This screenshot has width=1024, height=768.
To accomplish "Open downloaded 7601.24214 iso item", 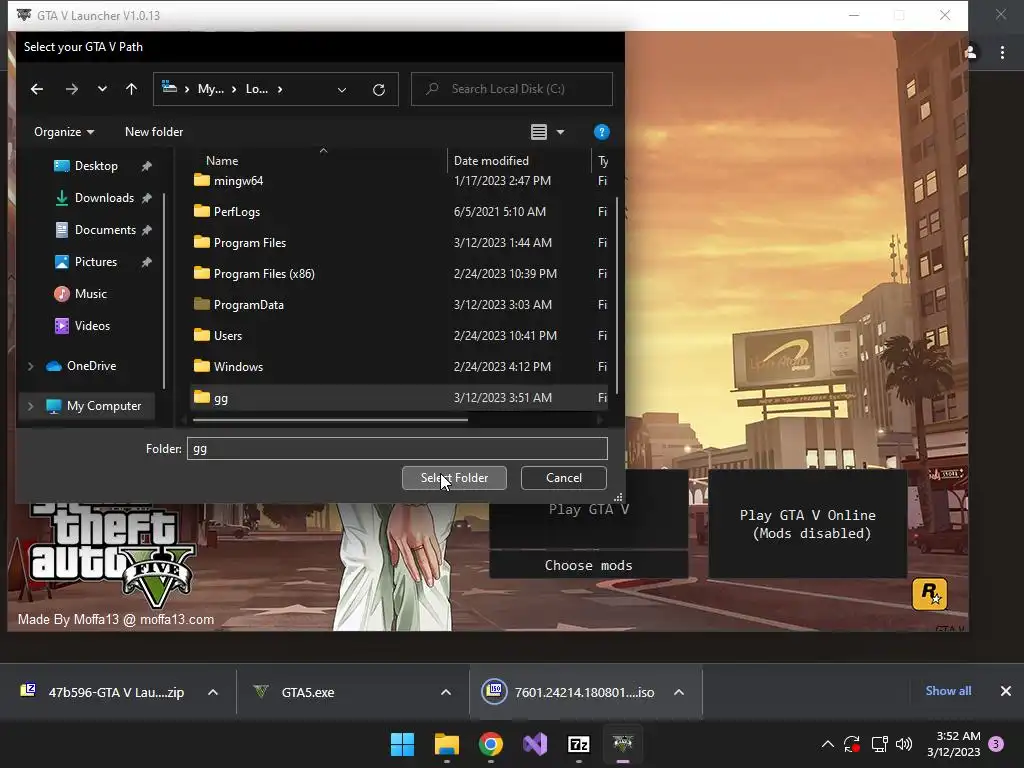I will pos(567,692).
